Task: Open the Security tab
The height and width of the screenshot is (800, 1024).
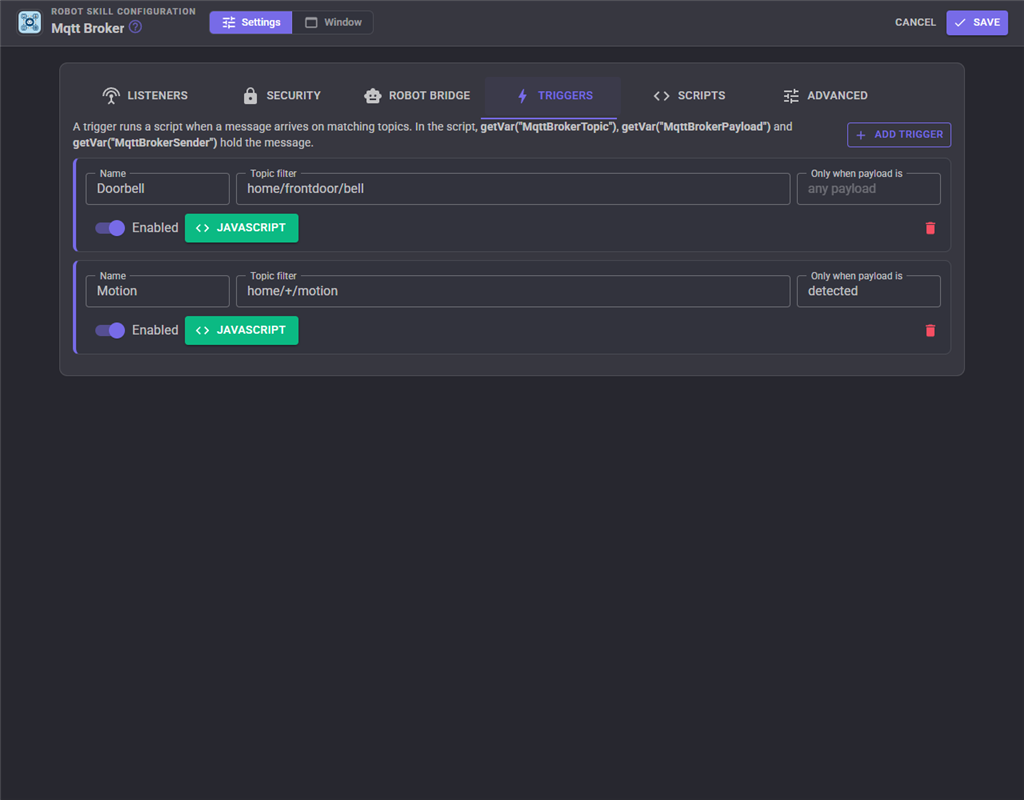Action: (281, 96)
